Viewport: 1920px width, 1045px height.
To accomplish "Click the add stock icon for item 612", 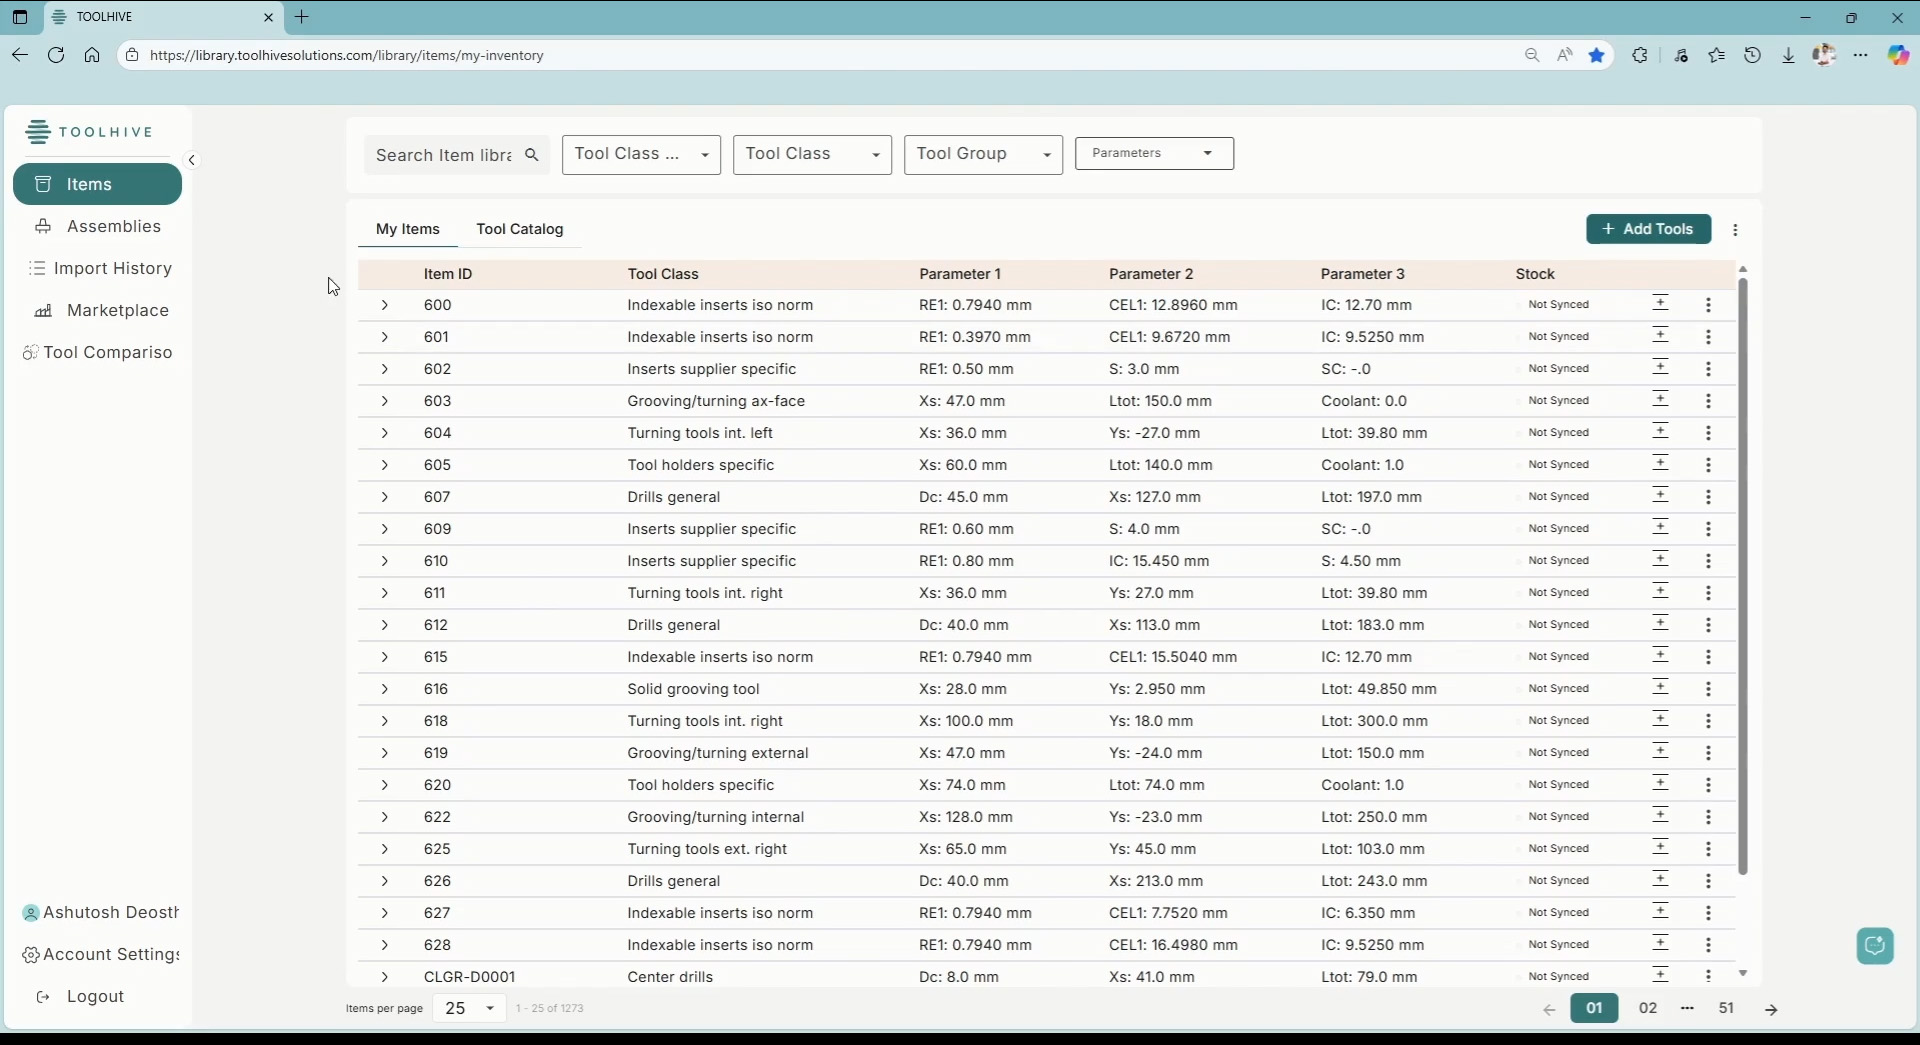I will 1660,624.
